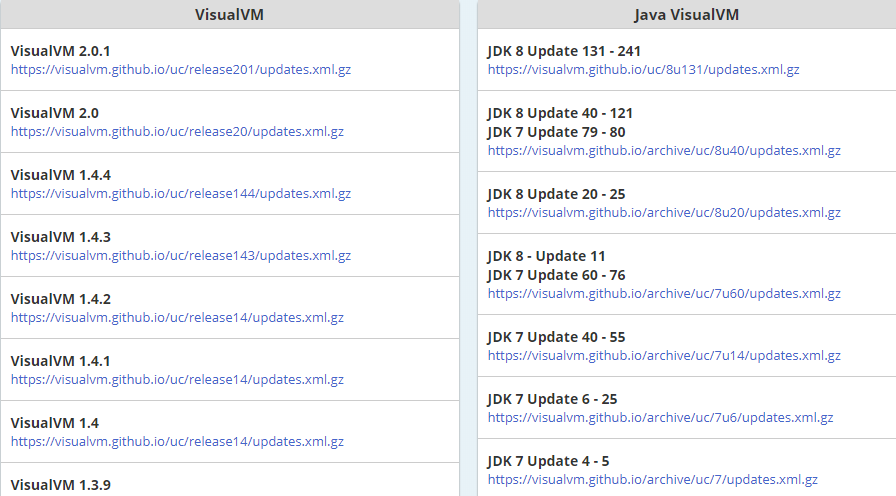The image size is (896, 496).
Task: Click the JDK 7 Update 79 - 80 label
Action: (x=556, y=132)
